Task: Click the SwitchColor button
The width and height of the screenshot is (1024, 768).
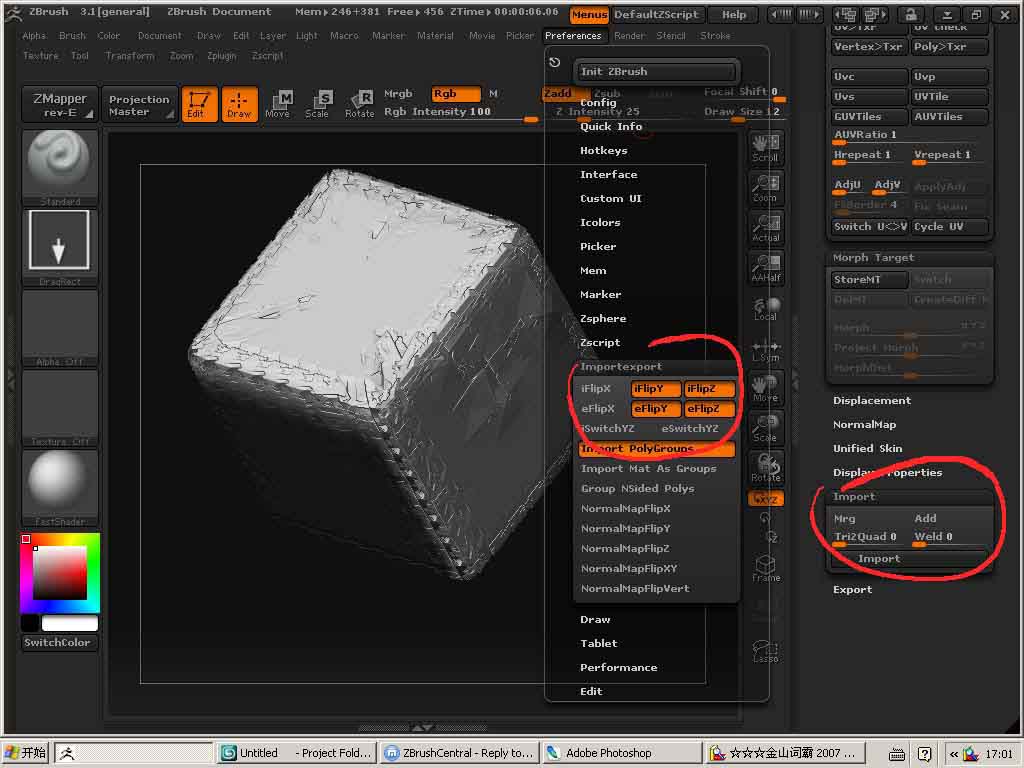Action: point(59,643)
